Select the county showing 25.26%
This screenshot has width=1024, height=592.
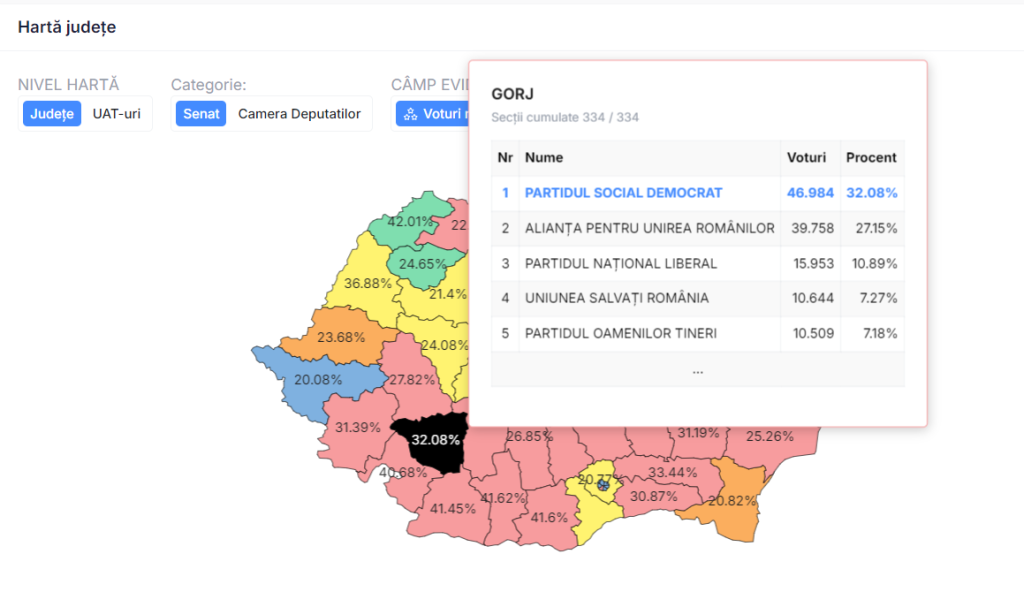(x=769, y=436)
